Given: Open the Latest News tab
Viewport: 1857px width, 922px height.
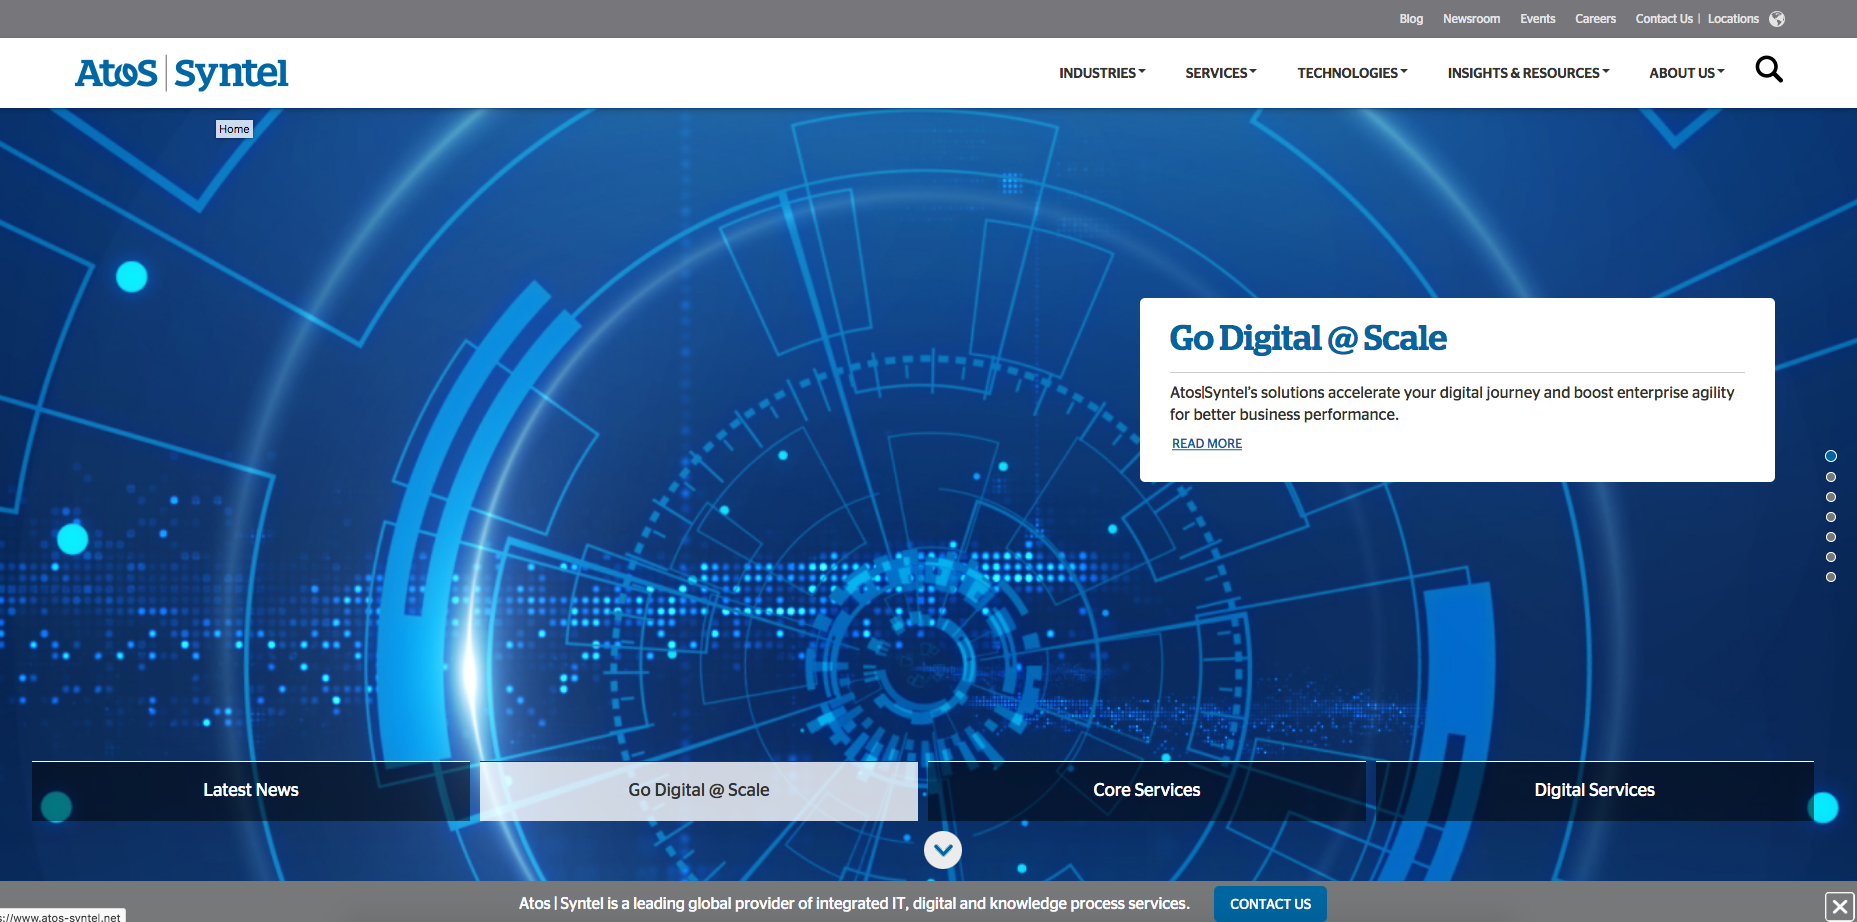Looking at the screenshot, I should click(251, 791).
